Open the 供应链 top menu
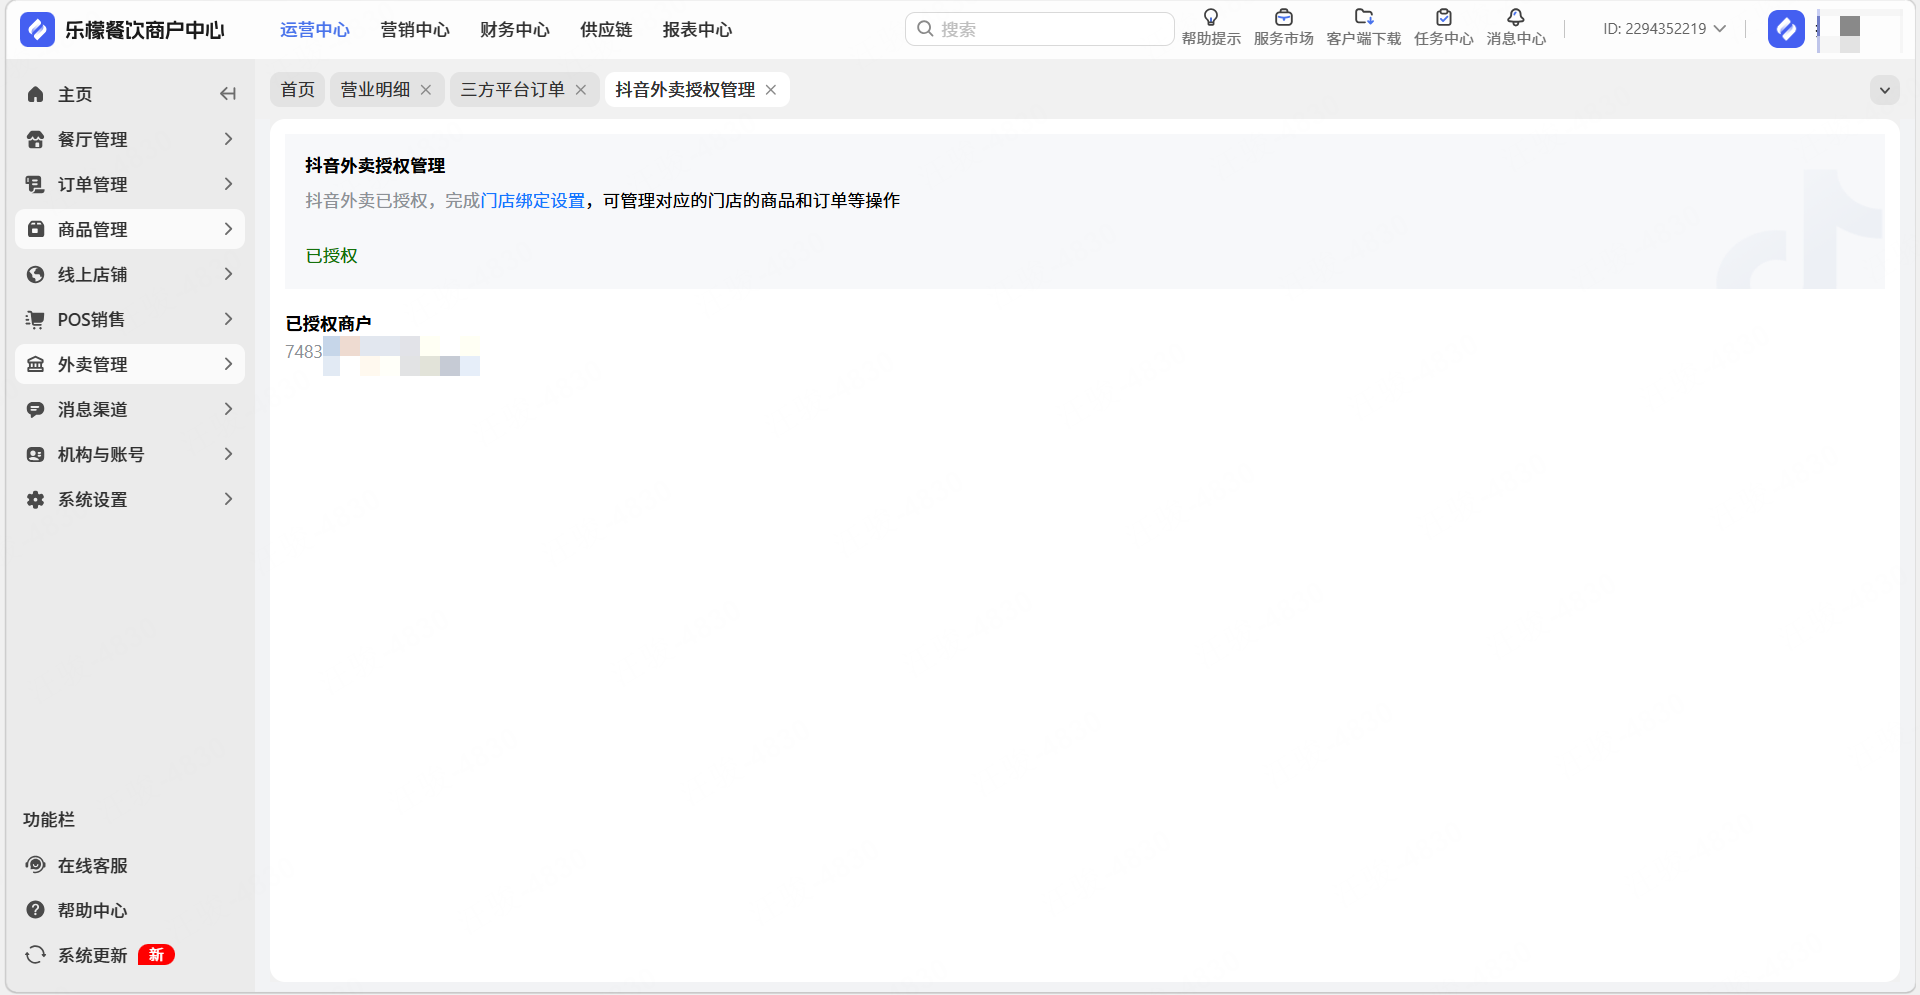 click(x=606, y=30)
